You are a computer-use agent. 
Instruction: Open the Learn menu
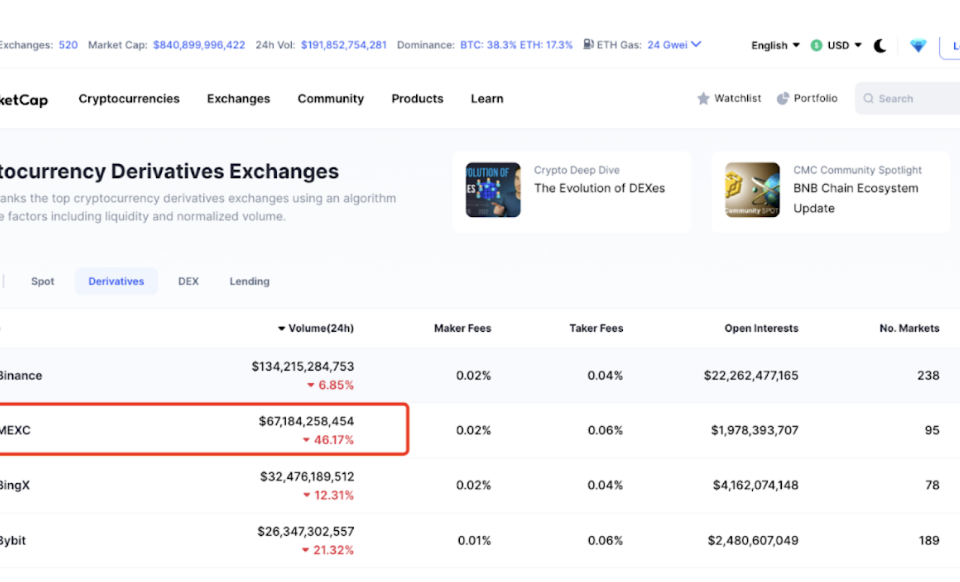pyautogui.click(x=487, y=99)
